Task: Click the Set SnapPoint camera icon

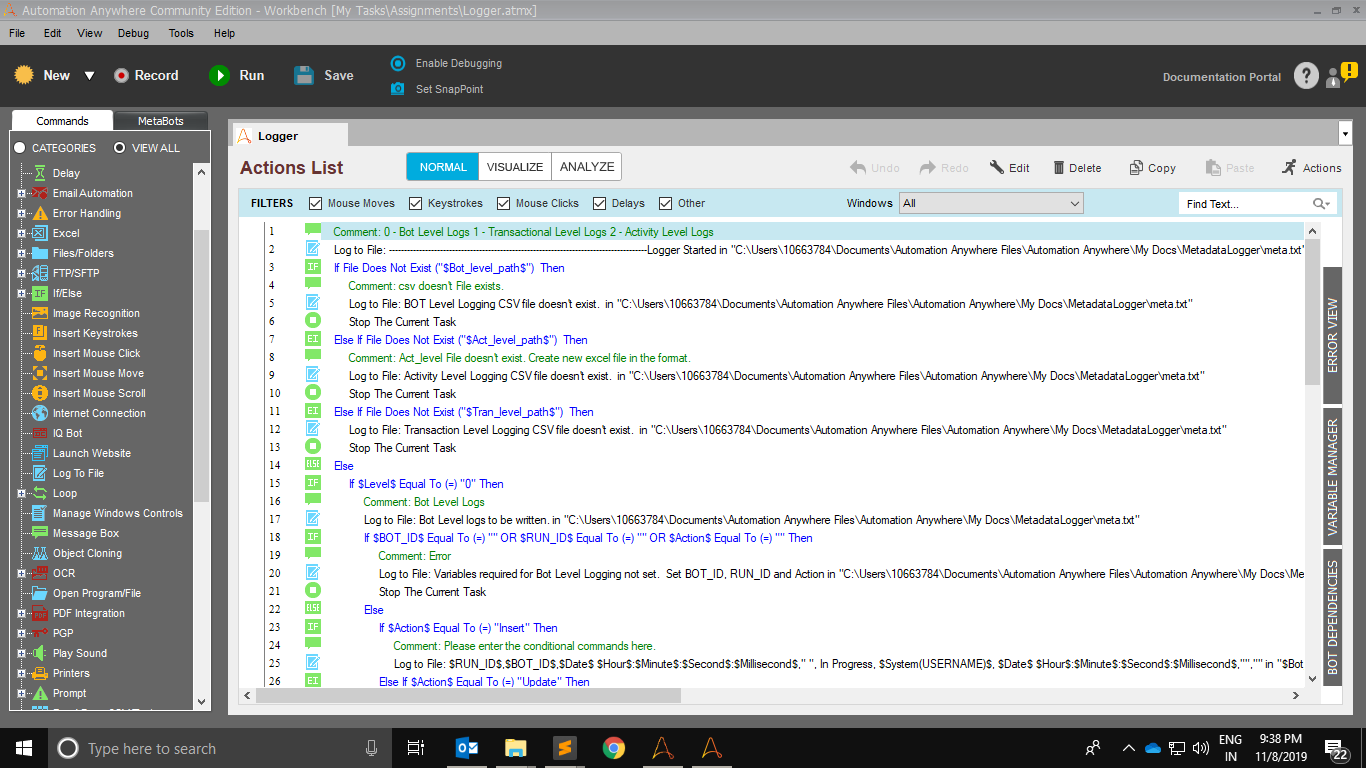Action: [398, 89]
